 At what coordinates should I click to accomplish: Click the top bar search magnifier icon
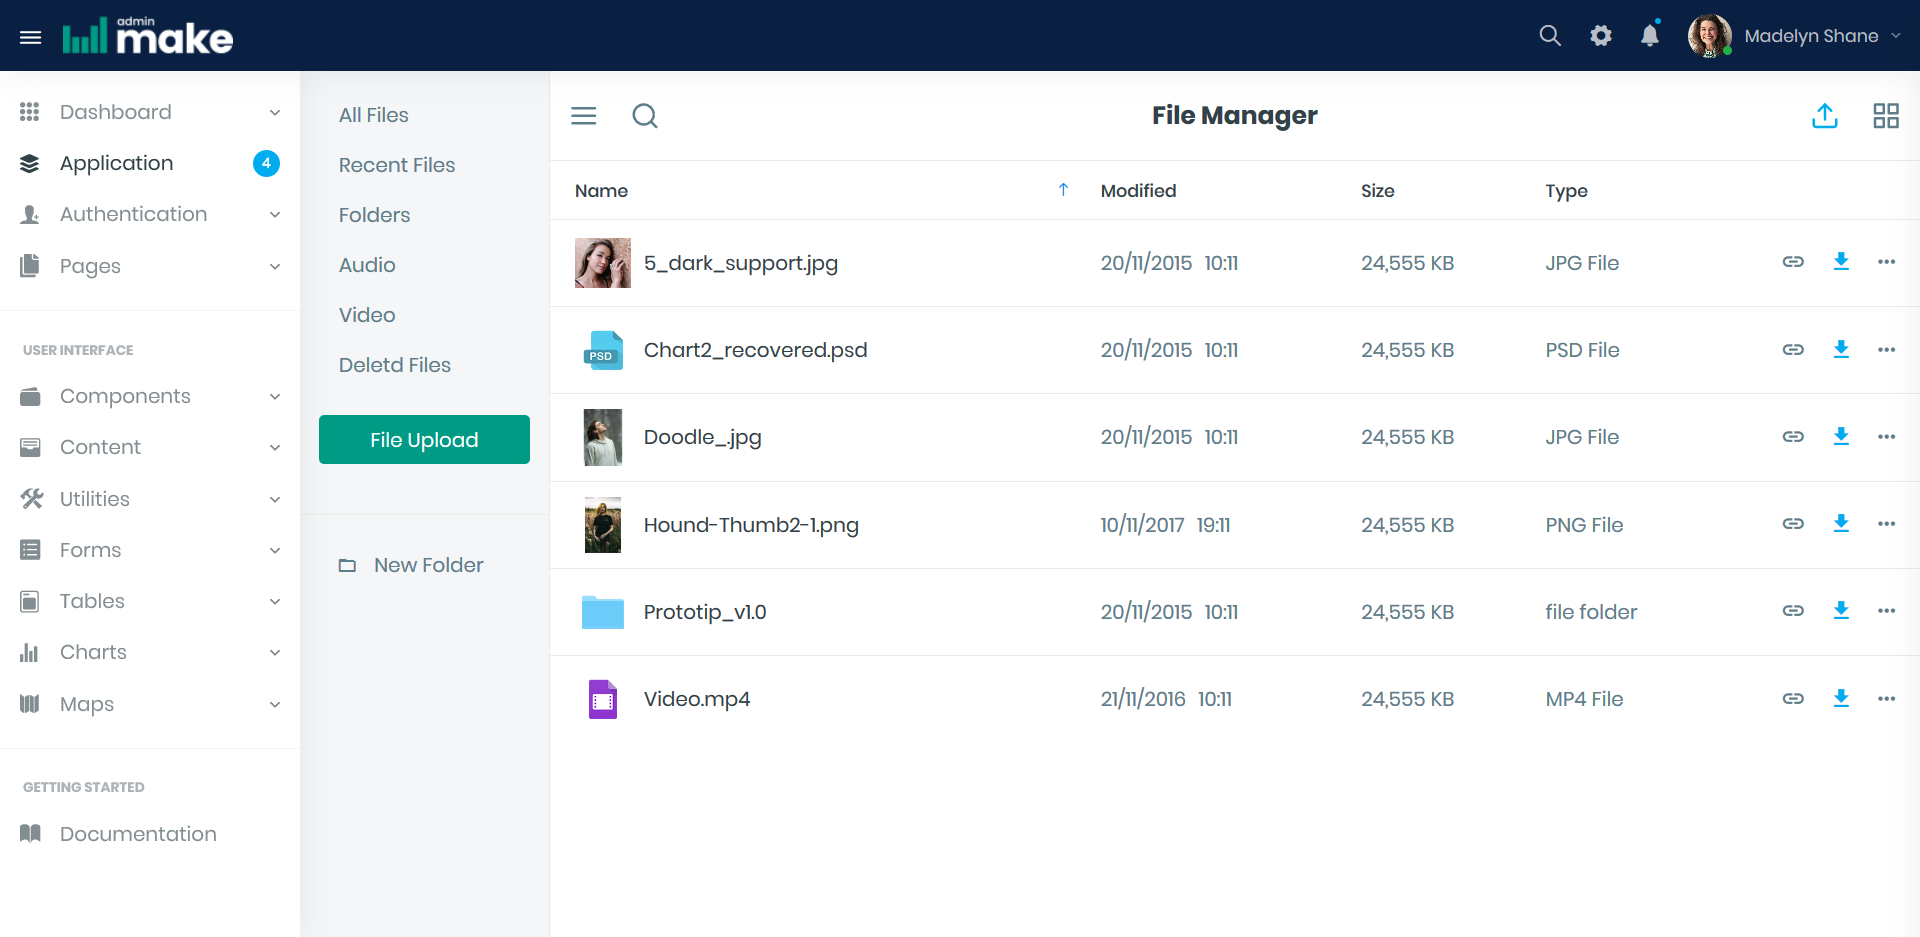1550,36
